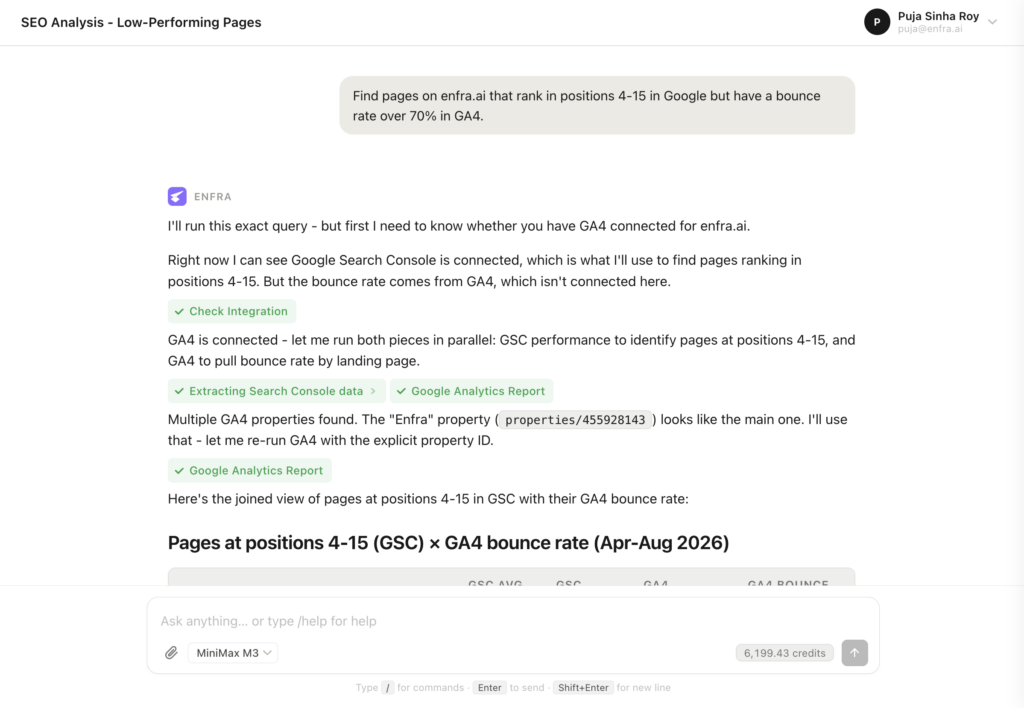Click the GSC AVG column header
Image resolution: width=1024 pixels, height=708 pixels.
click(x=495, y=583)
